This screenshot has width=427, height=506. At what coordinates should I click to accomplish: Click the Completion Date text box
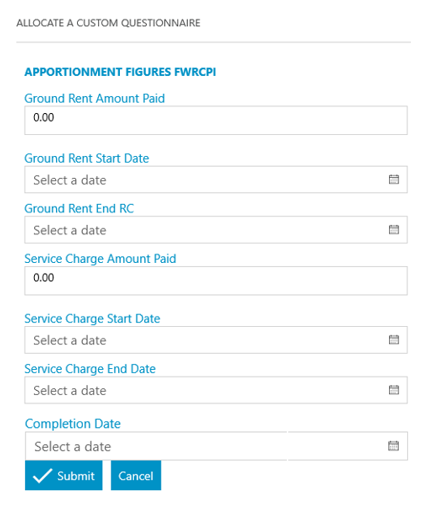(x=216, y=446)
